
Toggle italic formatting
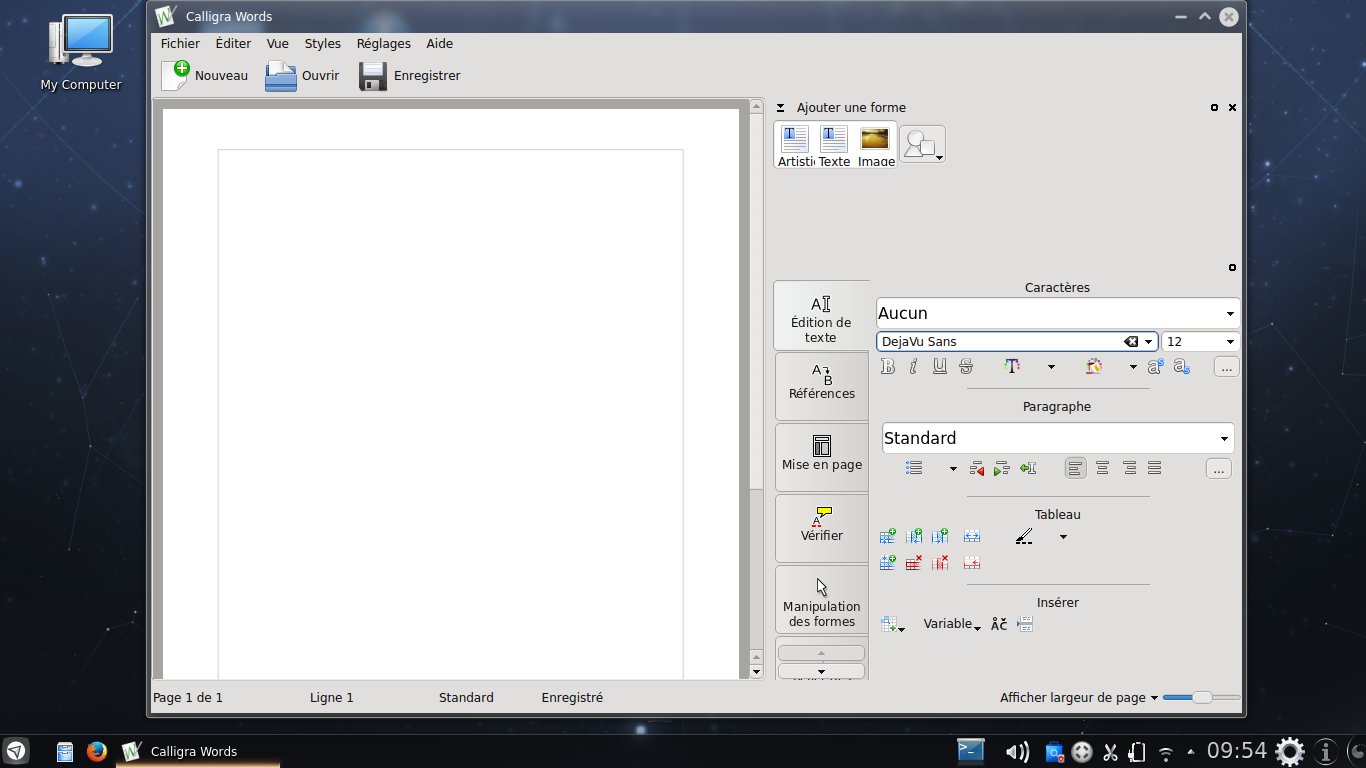(913, 367)
